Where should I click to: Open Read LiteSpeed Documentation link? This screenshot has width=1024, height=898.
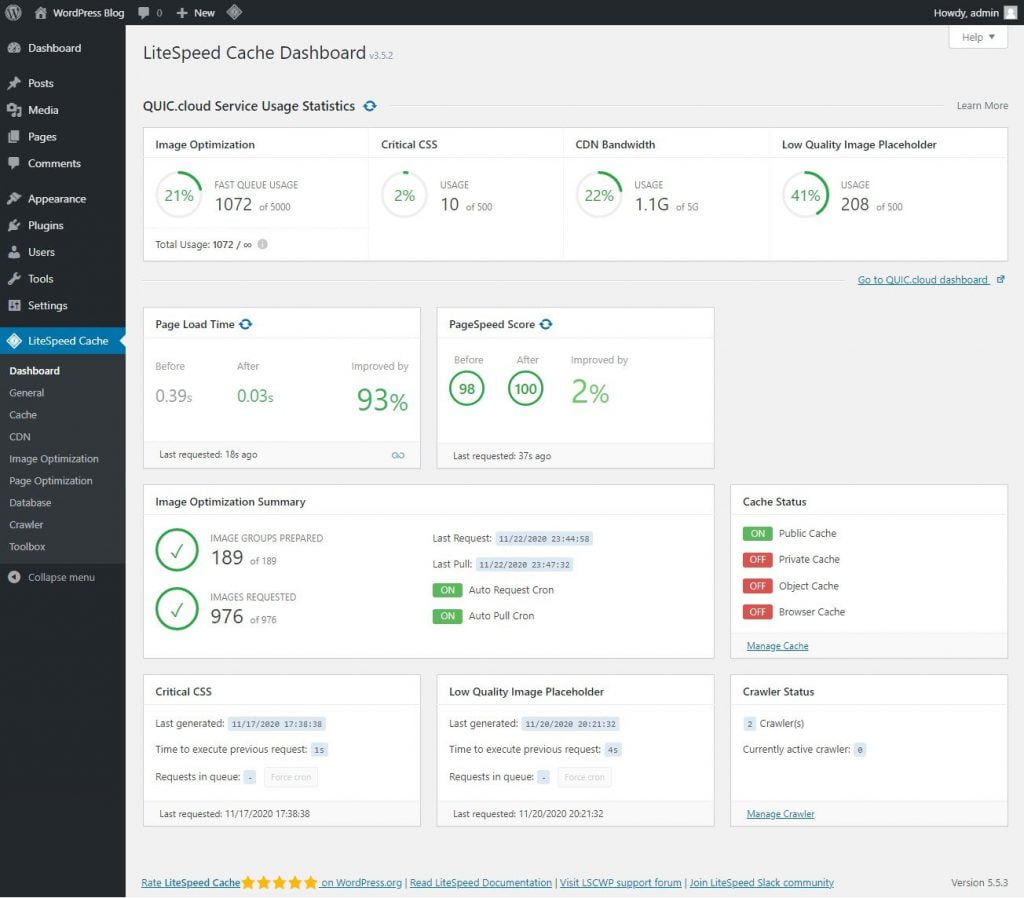pyautogui.click(x=481, y=883)
